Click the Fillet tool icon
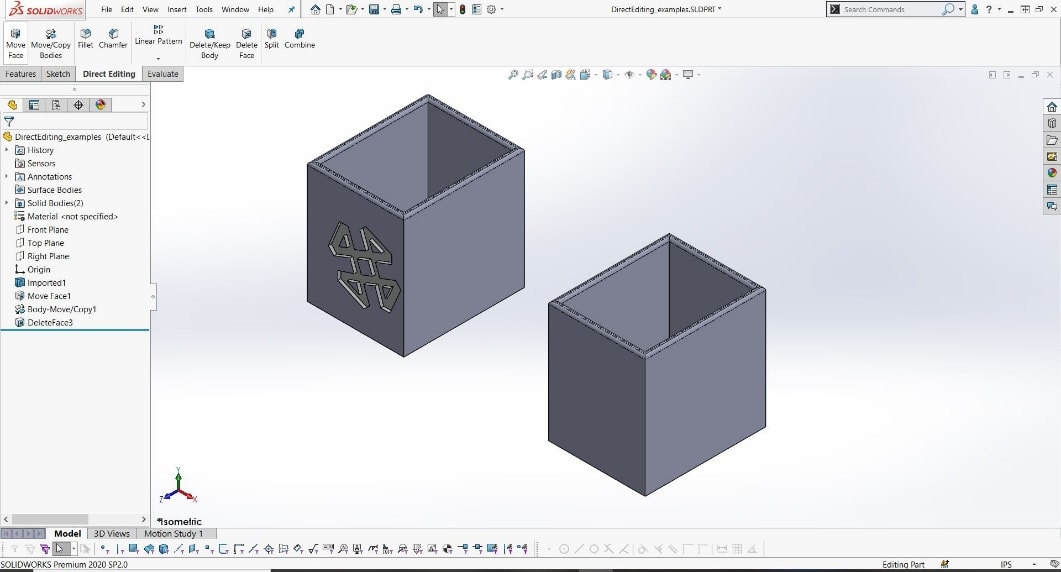 85,38
